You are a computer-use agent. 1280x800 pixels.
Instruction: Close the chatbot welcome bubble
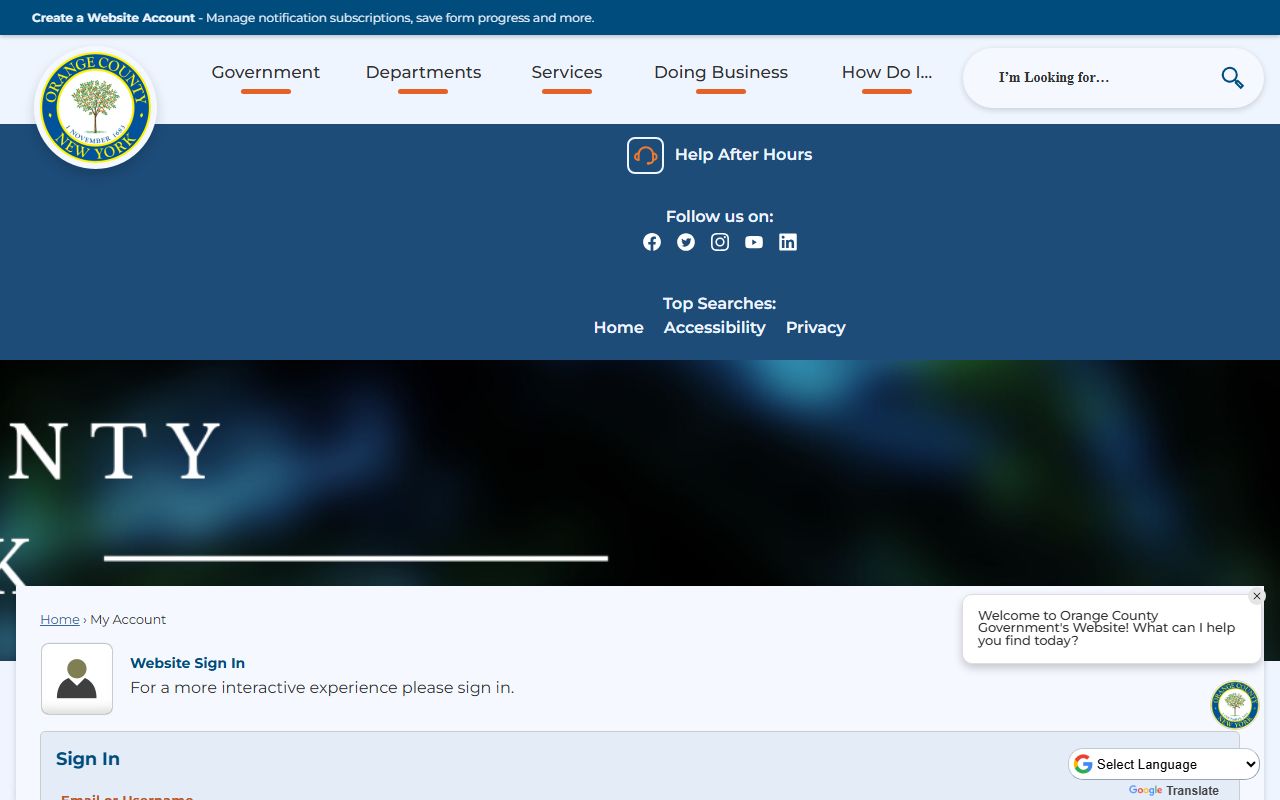pos(1257,596)
